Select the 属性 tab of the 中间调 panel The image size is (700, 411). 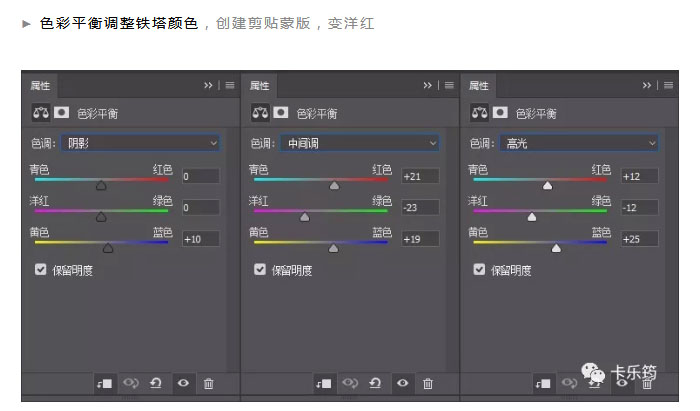click(x=259, y=86)
